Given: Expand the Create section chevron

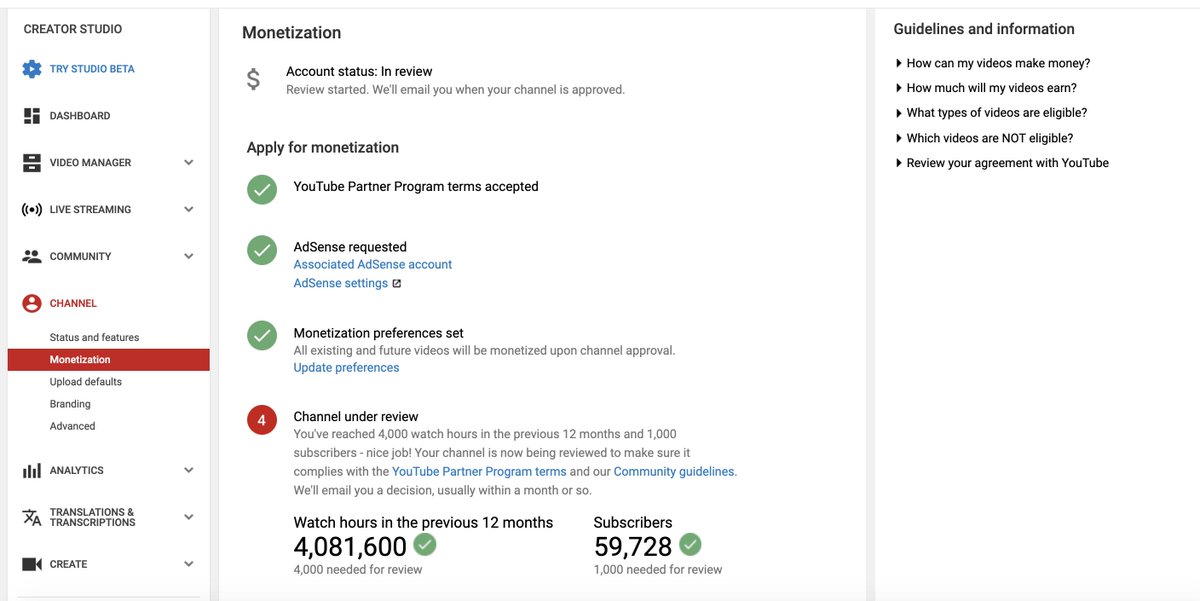Looking at the screenshot, I should tap(189, 564).
